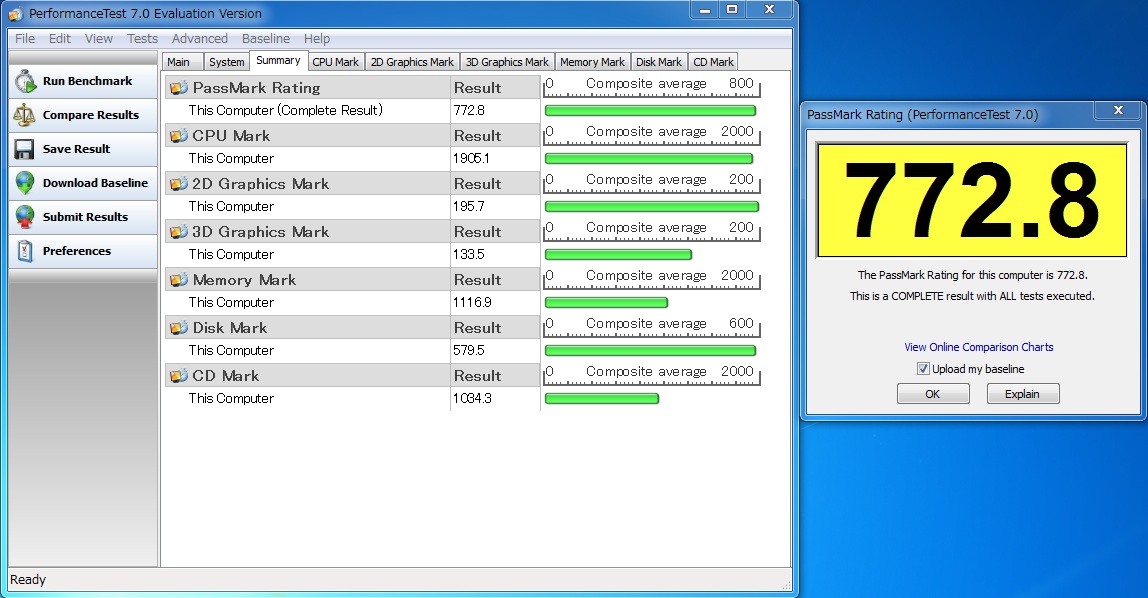Click Preferences in the sidebar
Screen dimensions: 1148x598
[x=83, y=251]
